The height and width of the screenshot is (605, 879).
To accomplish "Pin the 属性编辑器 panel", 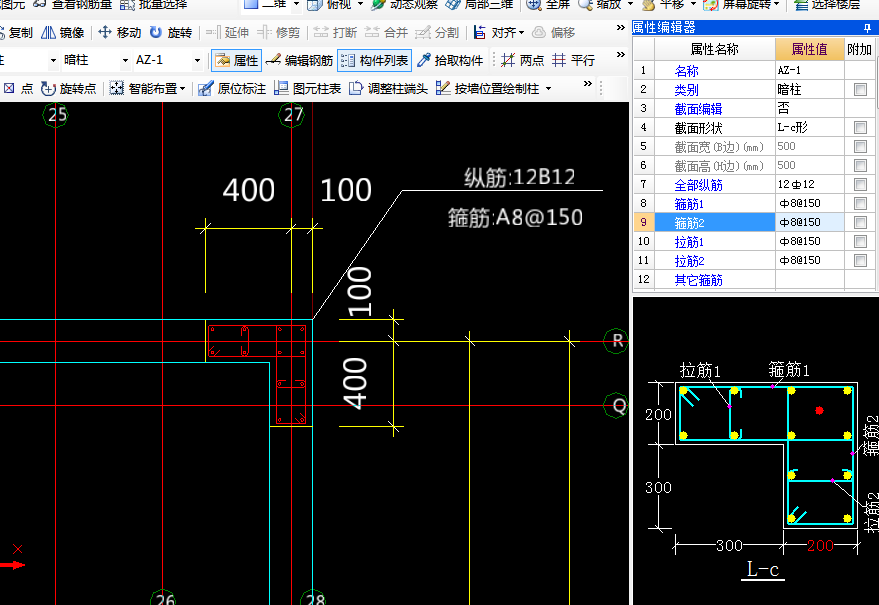I will 868,27.
